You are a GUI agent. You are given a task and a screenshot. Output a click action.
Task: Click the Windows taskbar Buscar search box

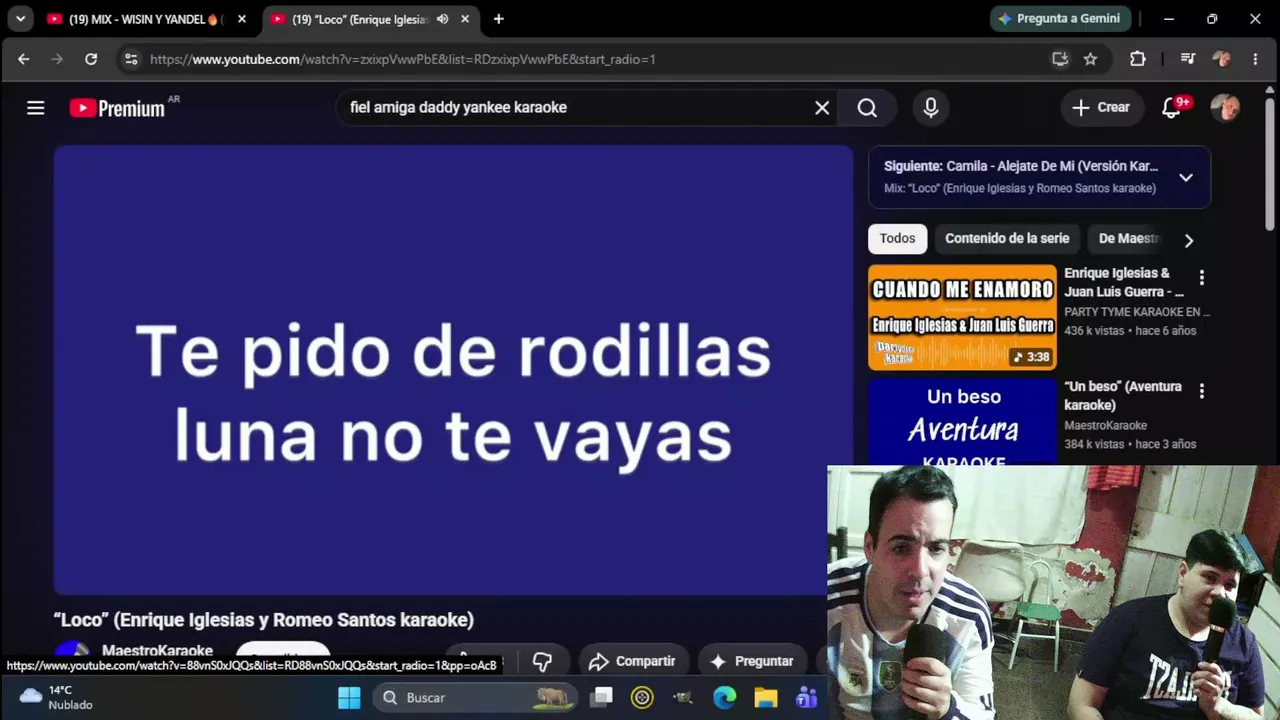[x=476, y=697]
